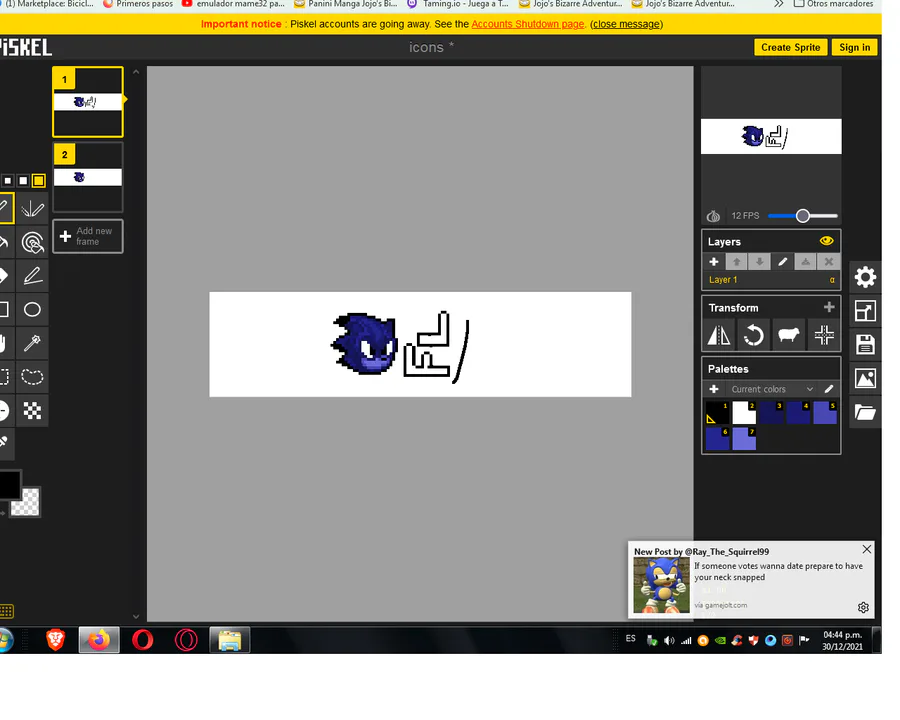
Task: Choose the paint-all-same-color bucket tool
Action: click(x=32, y=242)
